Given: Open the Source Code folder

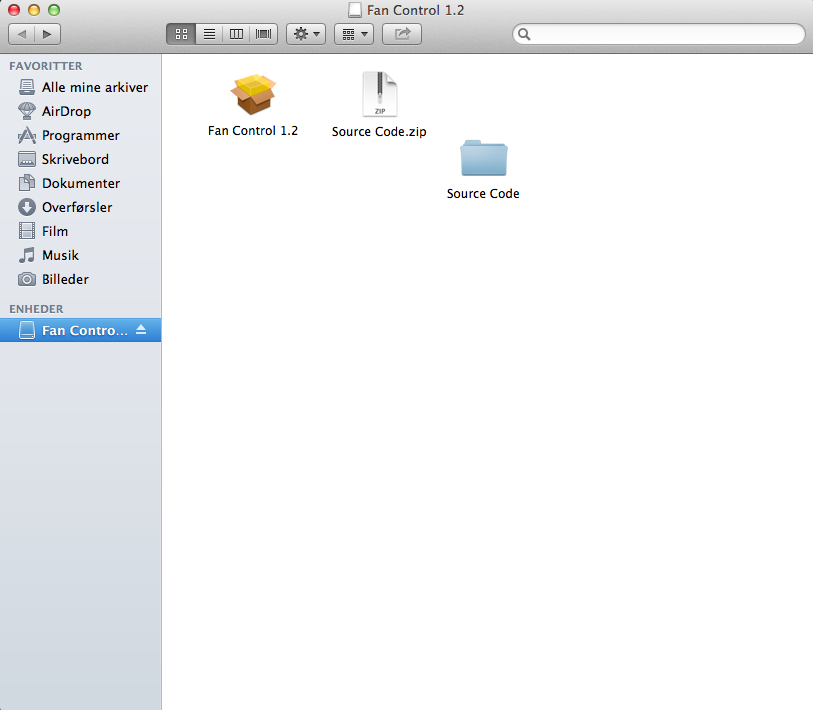Looking at the screenshot, I should (483, 157).
